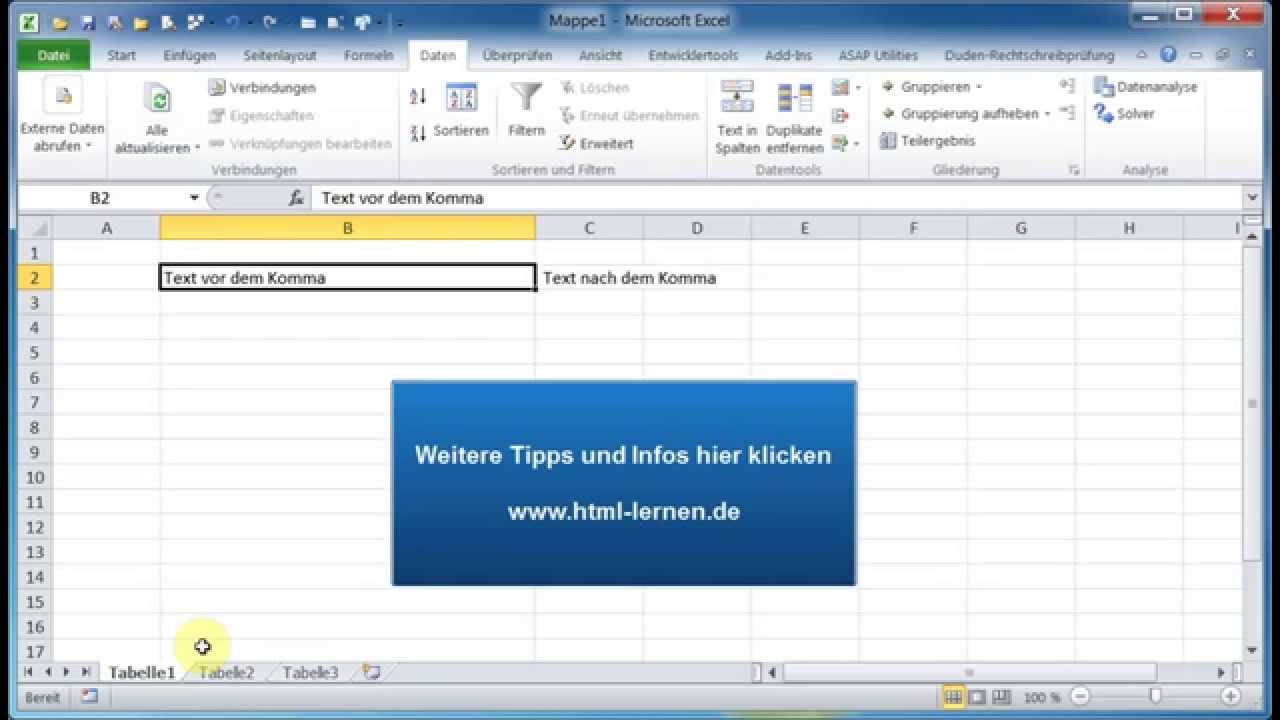The width and height of the screenshot is (1280, 720).
Task: Click Duplikate entfernen icon
Action: 795,97
